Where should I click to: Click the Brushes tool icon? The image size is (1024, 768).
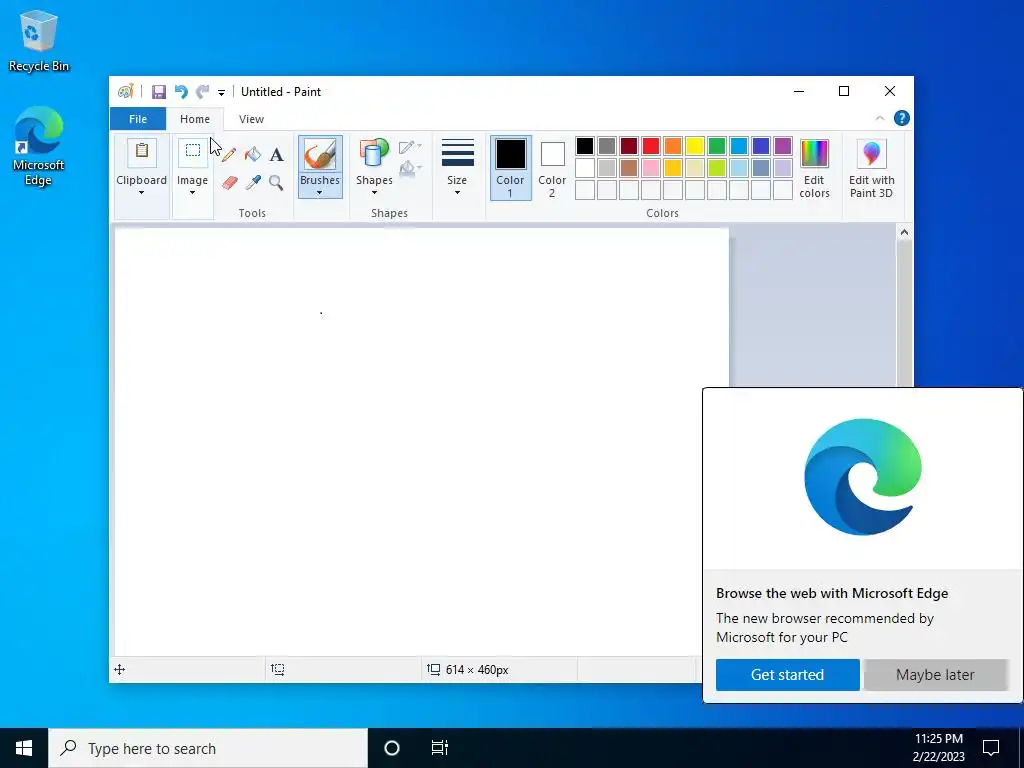(x=320, y=155)
